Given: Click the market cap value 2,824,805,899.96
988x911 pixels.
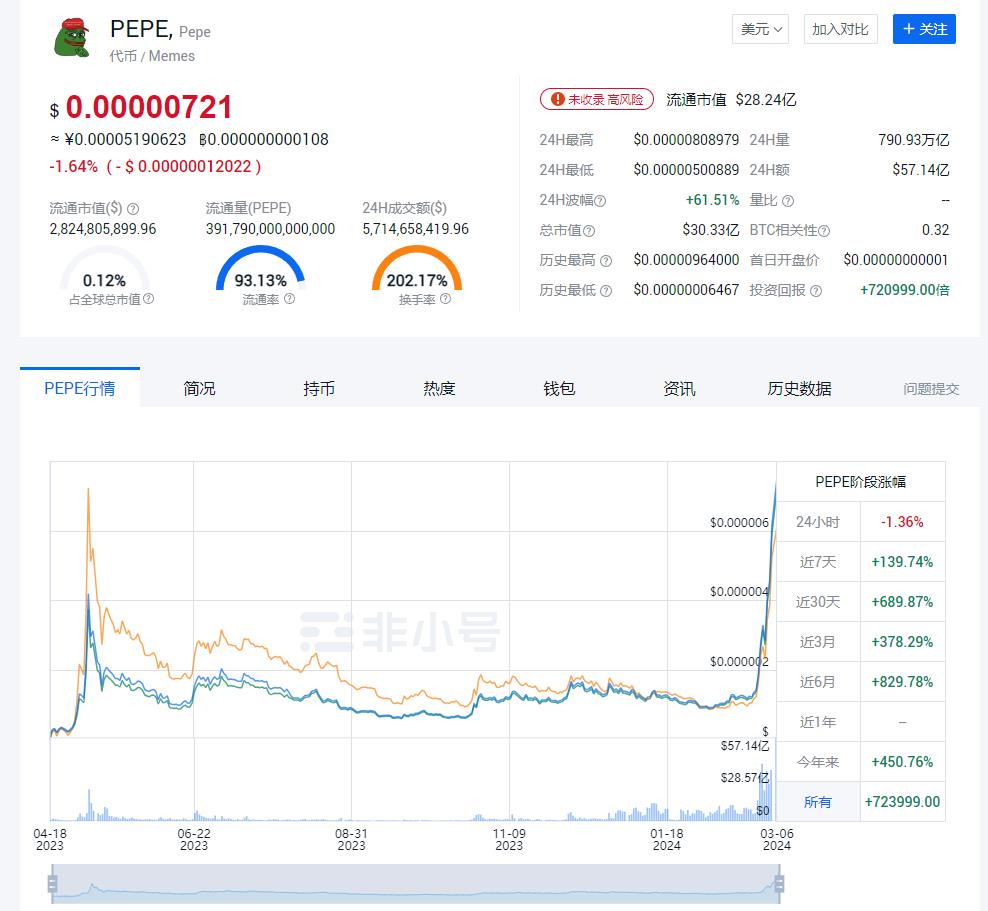Looking at the screenshot, I should click(103, 229).
